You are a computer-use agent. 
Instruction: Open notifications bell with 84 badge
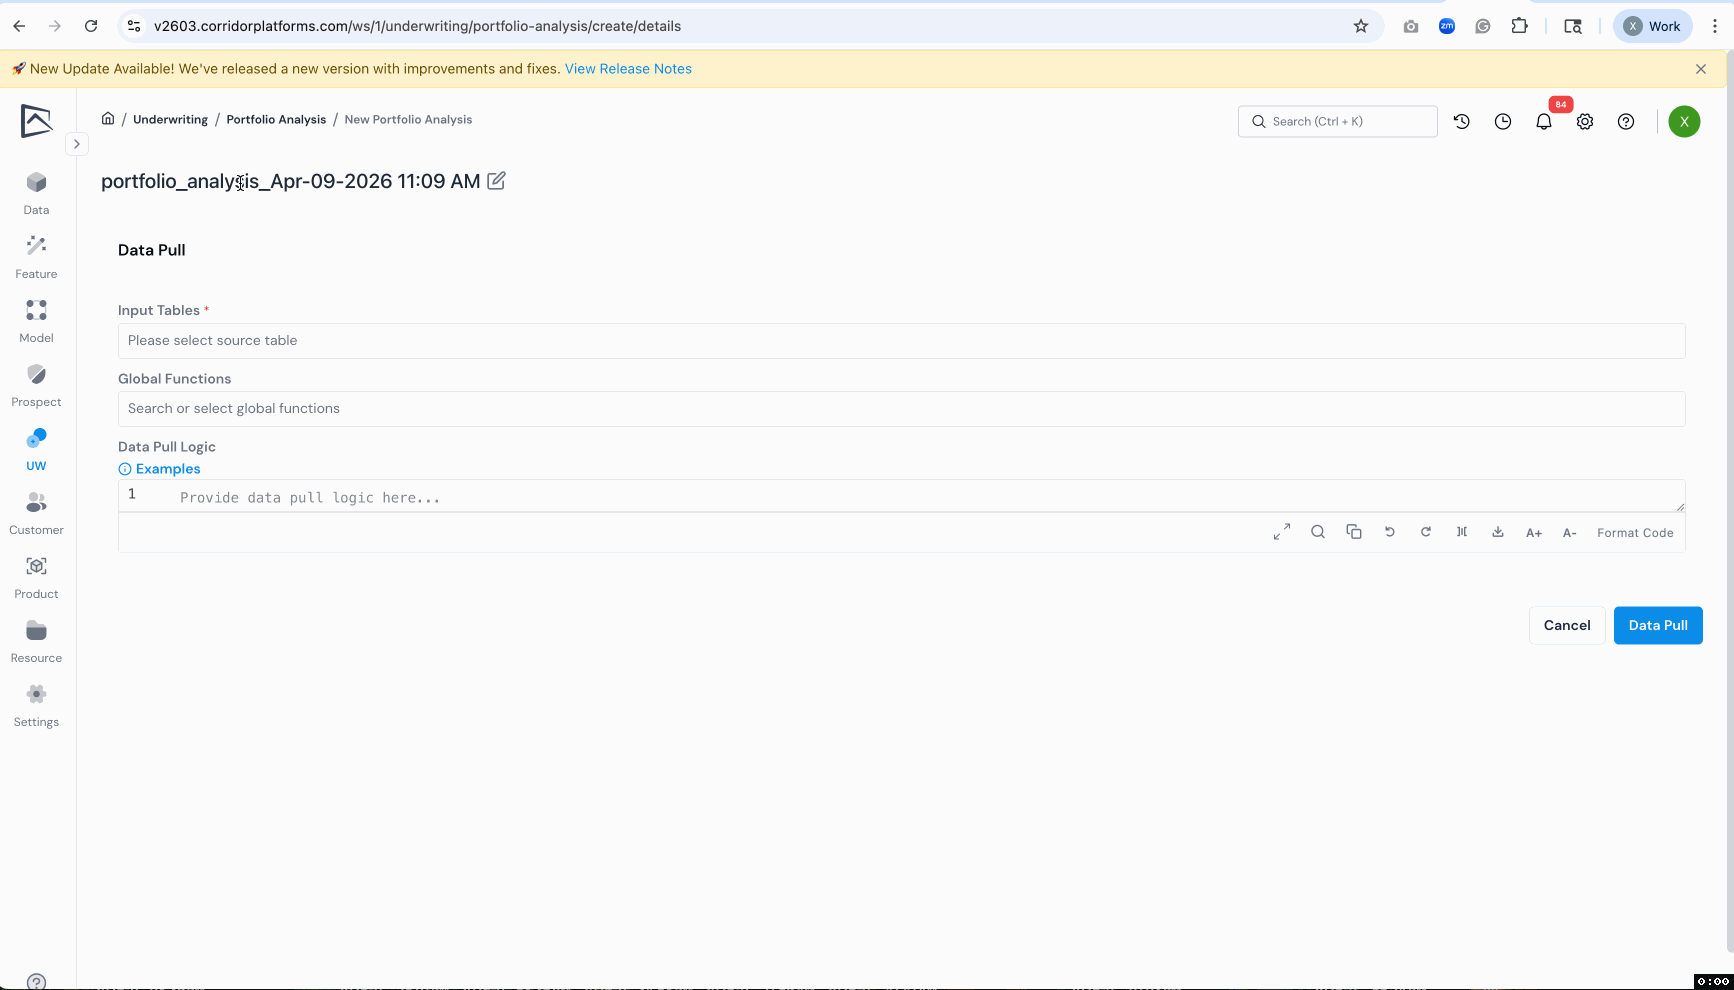1544,122
